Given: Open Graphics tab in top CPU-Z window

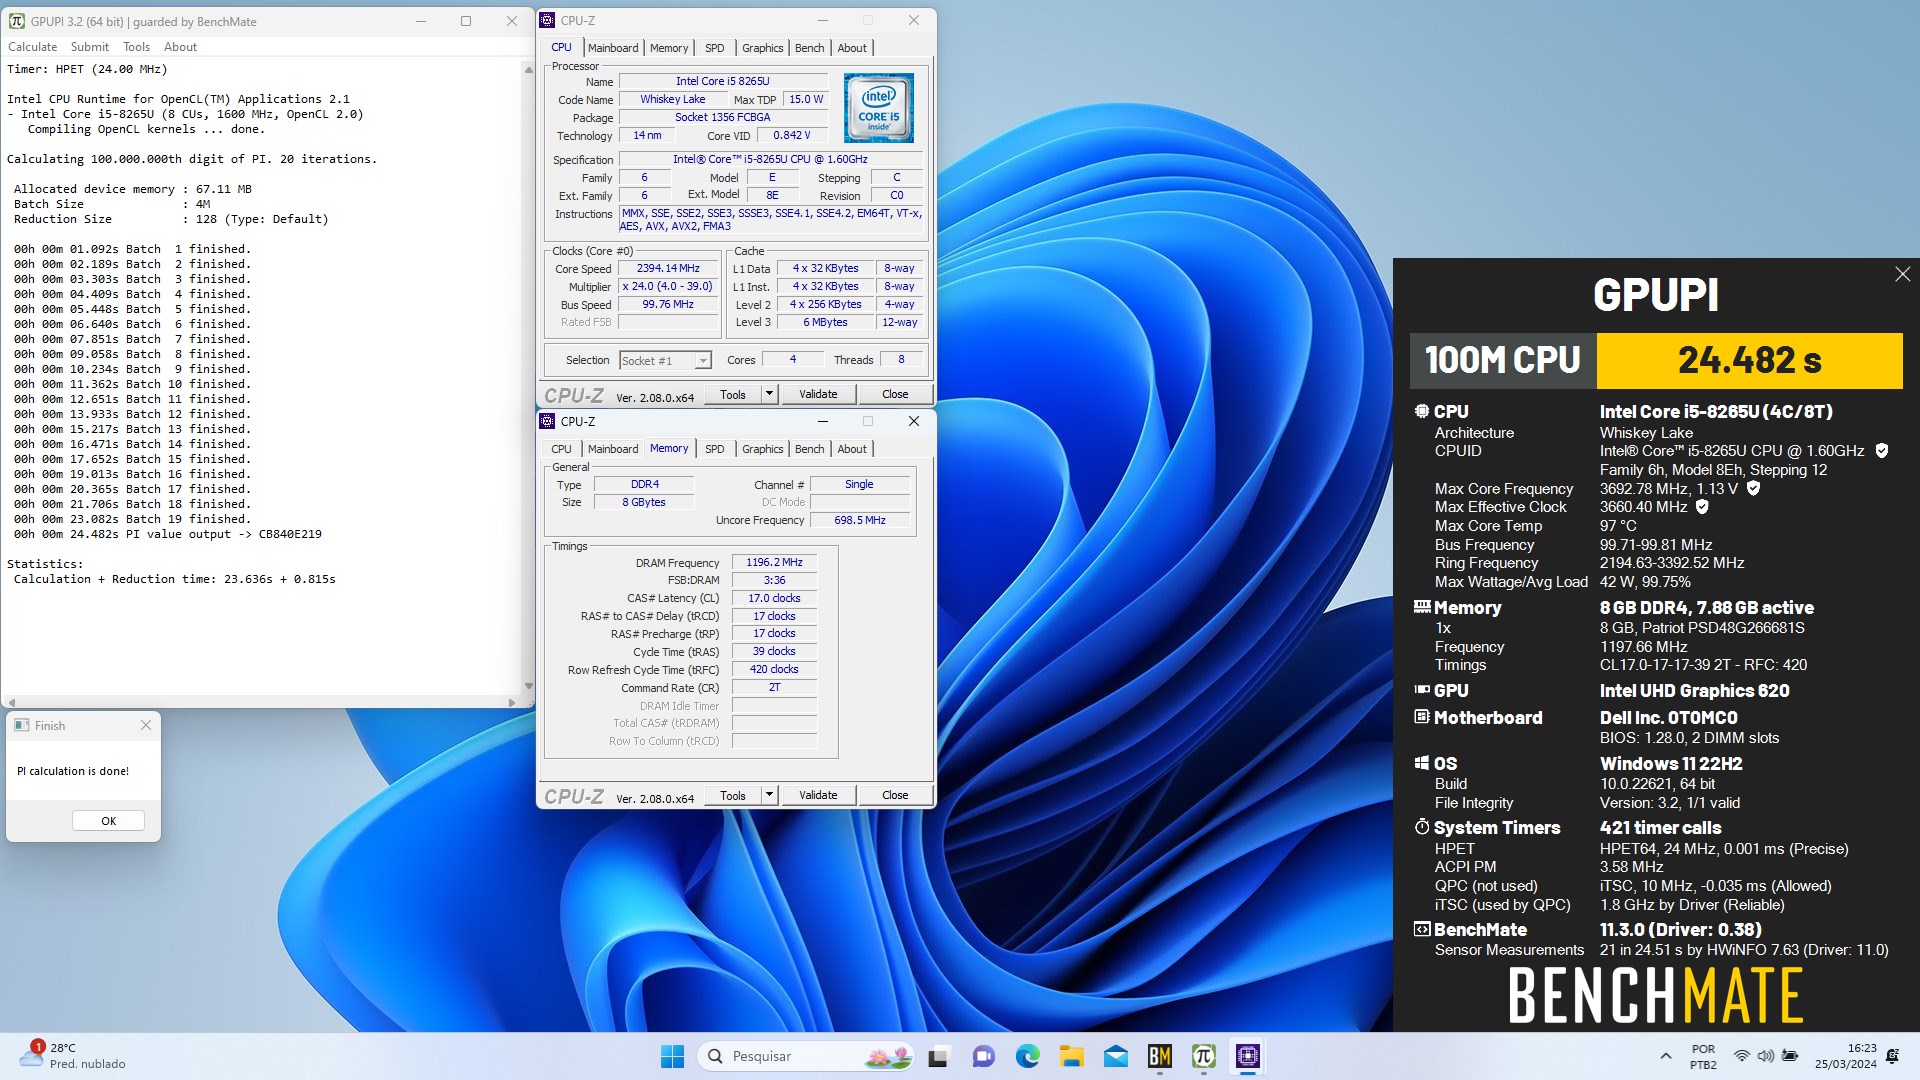Looking at the screenshot, I should tap(762, 48).
